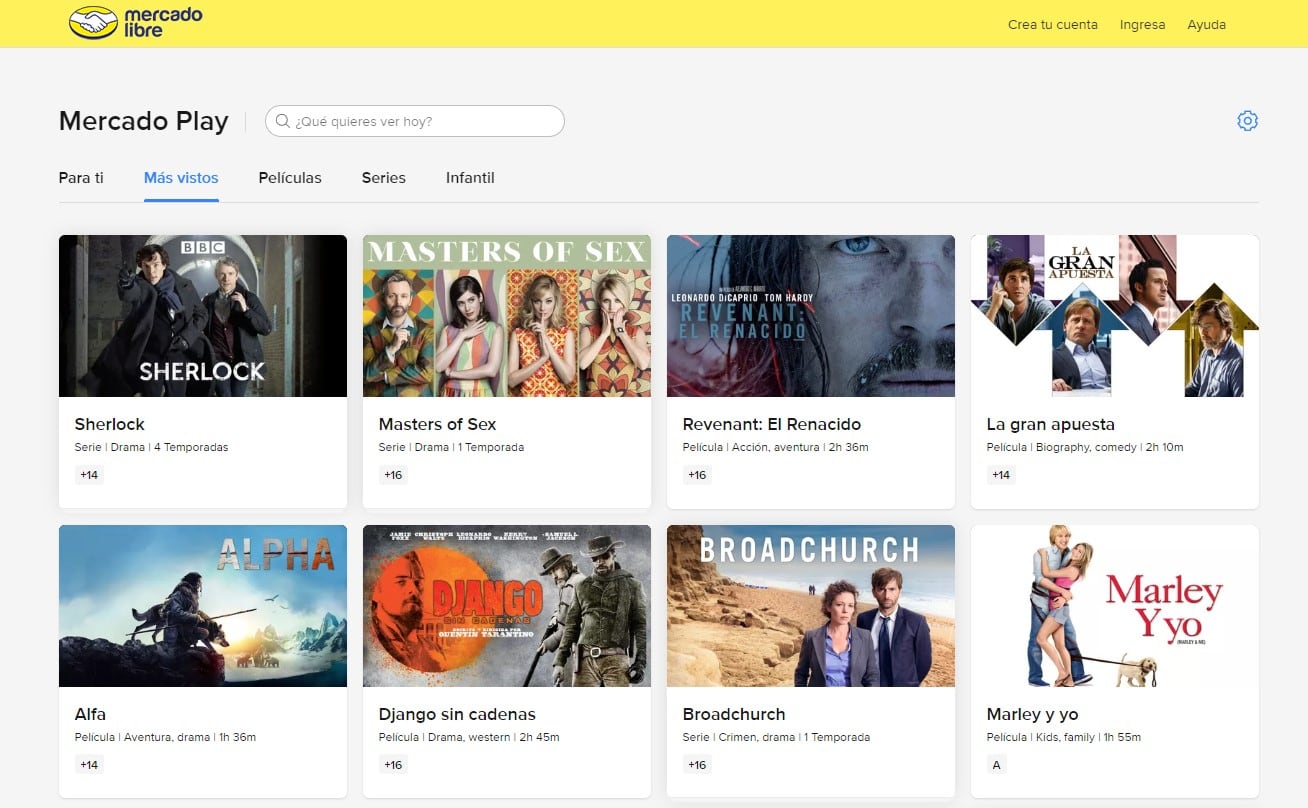Open the Alpha movie poster

click(x=203, y=606)
